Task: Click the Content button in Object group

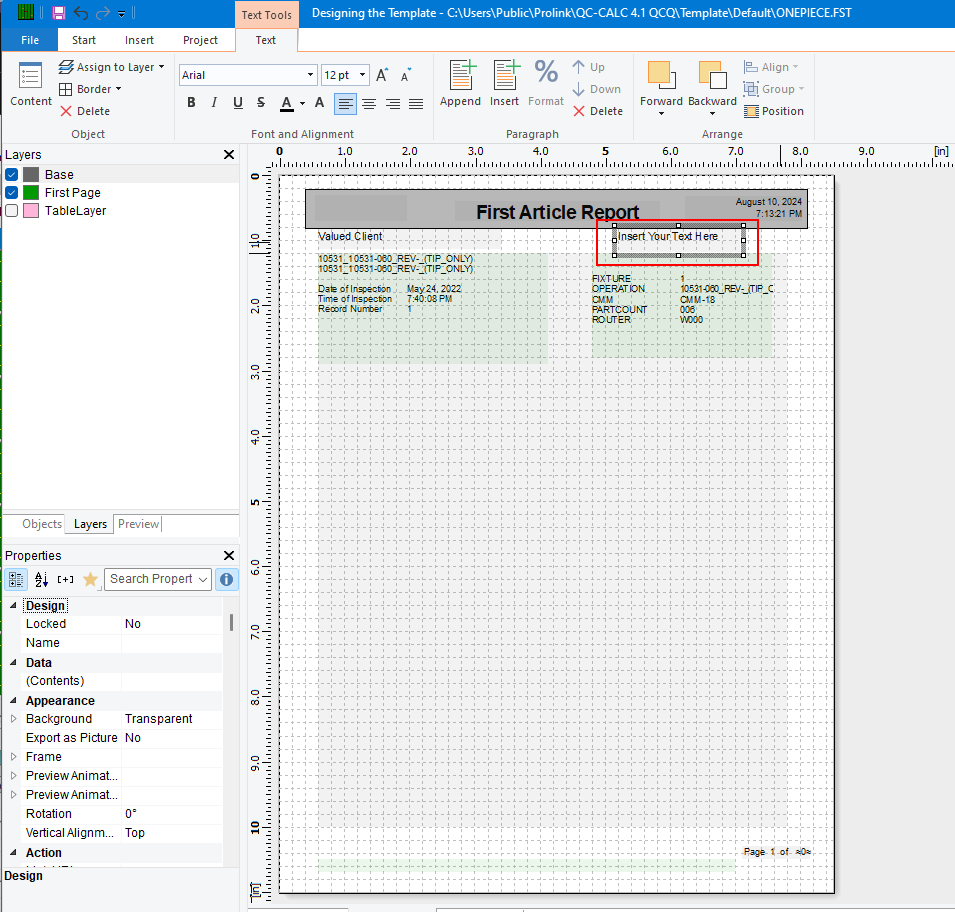Action: 30,86
